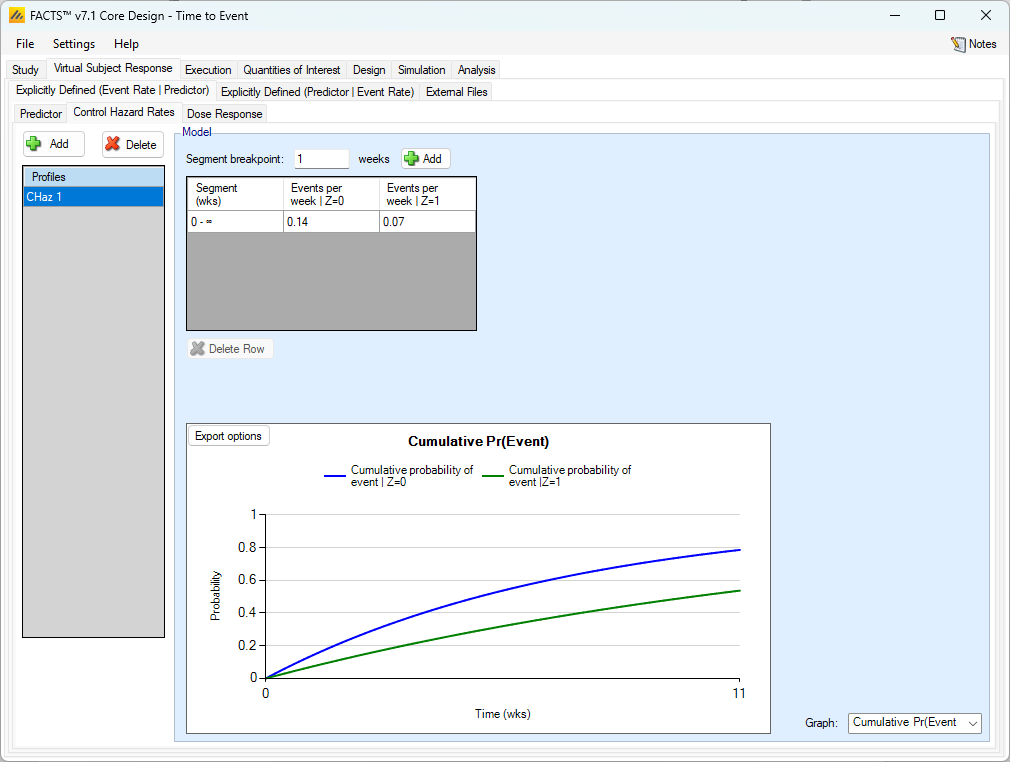Viewport: 1010px width, 762px height.
Task: Switch to the Predictor tab
Action: point(41,114)
